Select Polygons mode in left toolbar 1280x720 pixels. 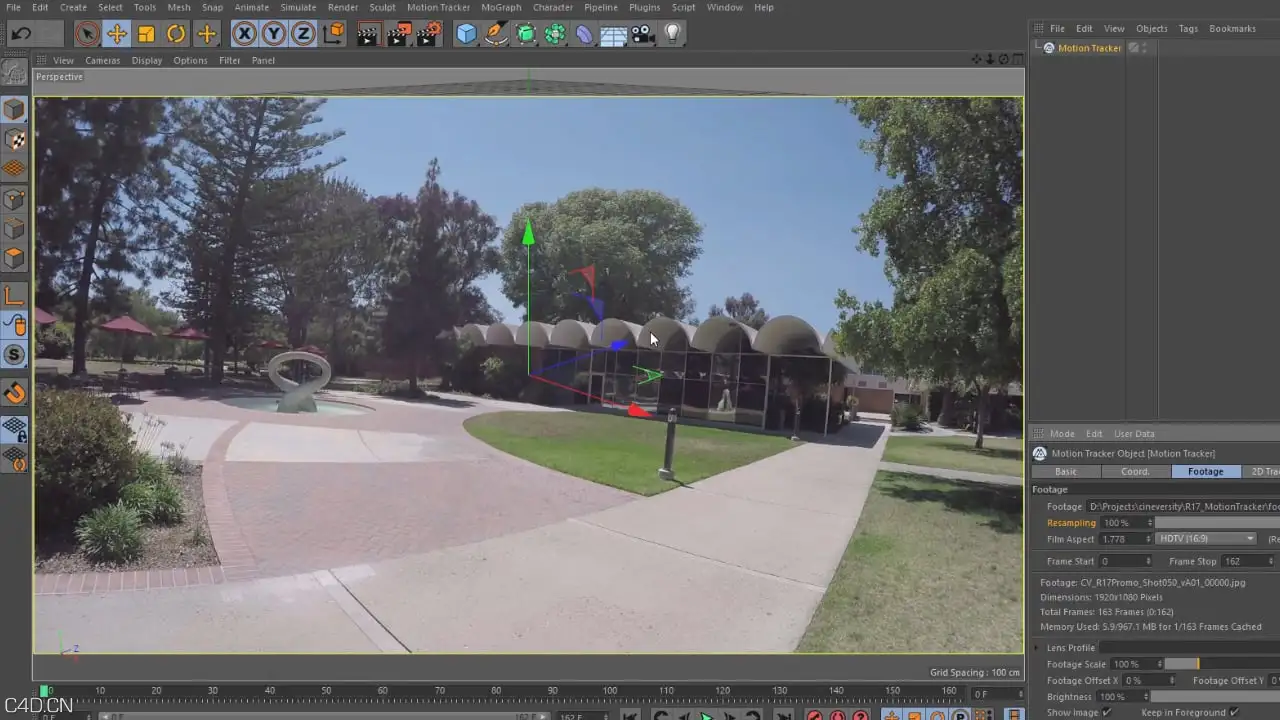pyautogui.click(x=14, y=258)
